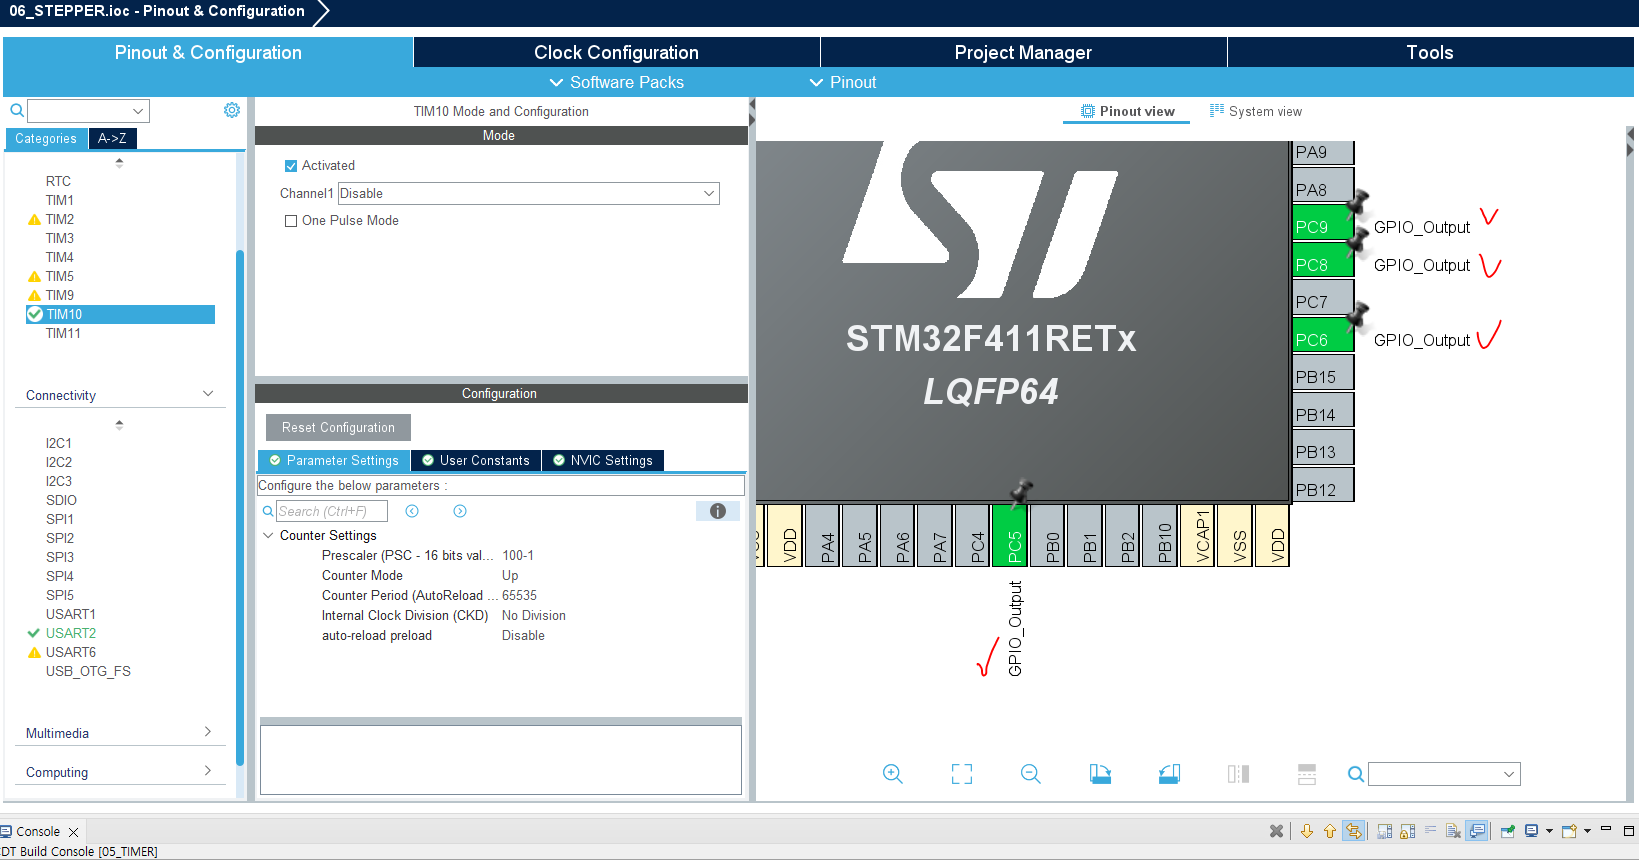1639x860 pixels.
Task: Select the Parameter Settings tab
Action: [334, 460]
